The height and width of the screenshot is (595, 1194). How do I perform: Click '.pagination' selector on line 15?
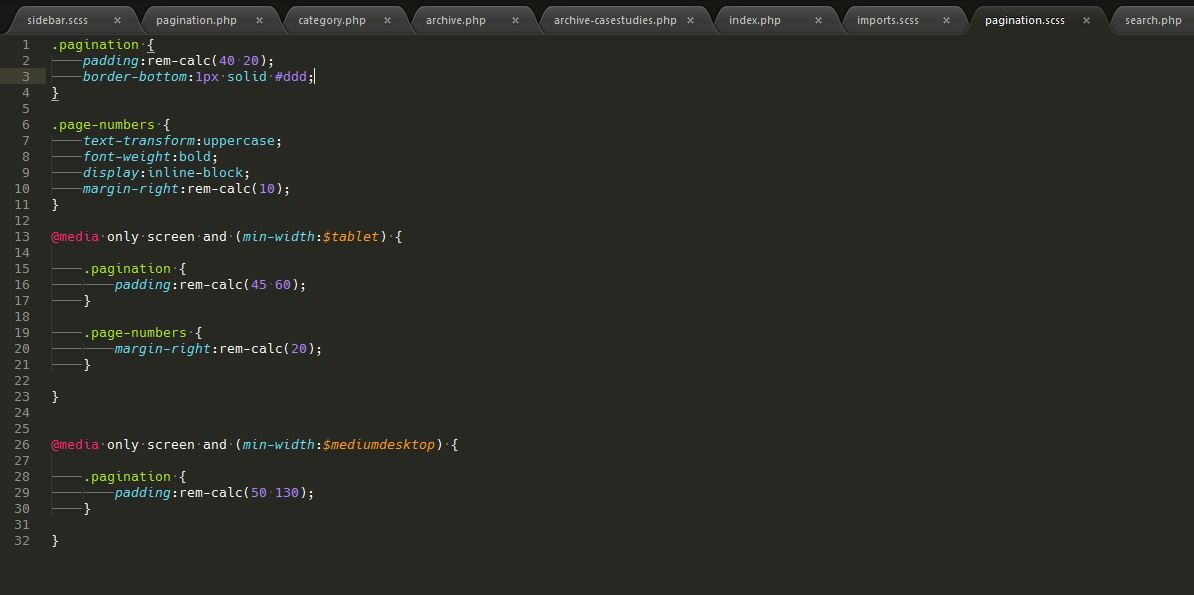pos(127,269)
